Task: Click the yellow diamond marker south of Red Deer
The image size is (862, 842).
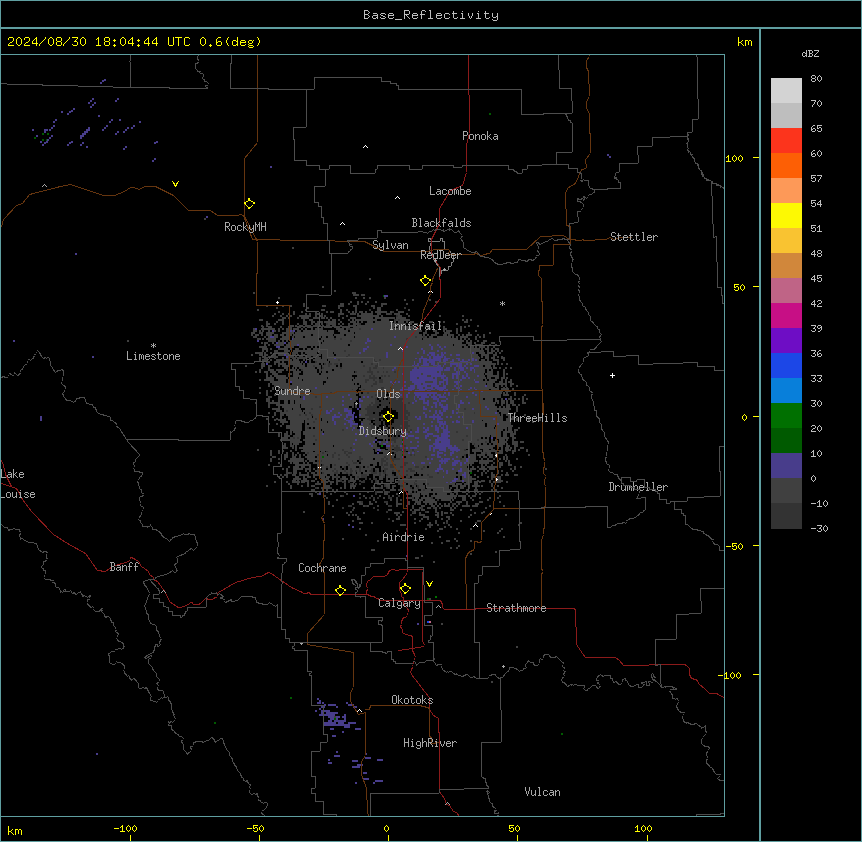Action: coord(425,281)
